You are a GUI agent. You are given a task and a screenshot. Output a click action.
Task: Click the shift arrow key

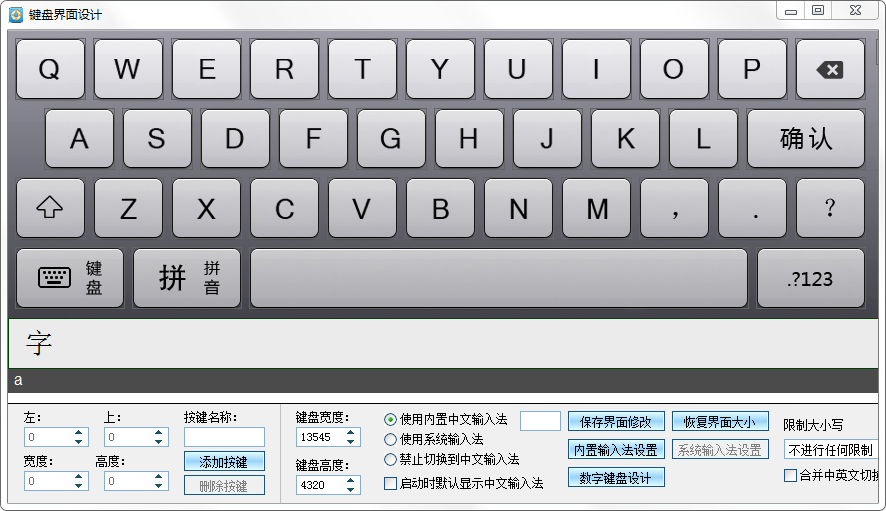tap(50, 208)
